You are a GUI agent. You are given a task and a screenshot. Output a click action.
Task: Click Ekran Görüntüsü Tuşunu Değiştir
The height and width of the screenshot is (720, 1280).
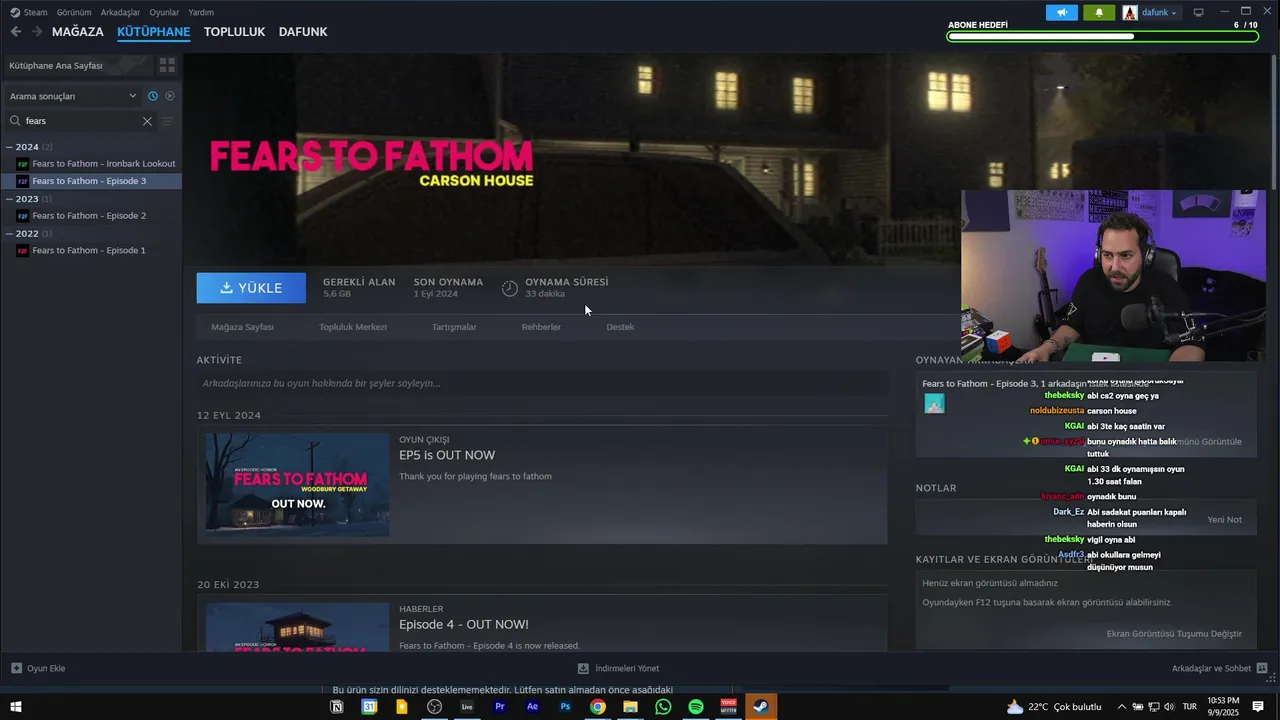(1174, 634)
